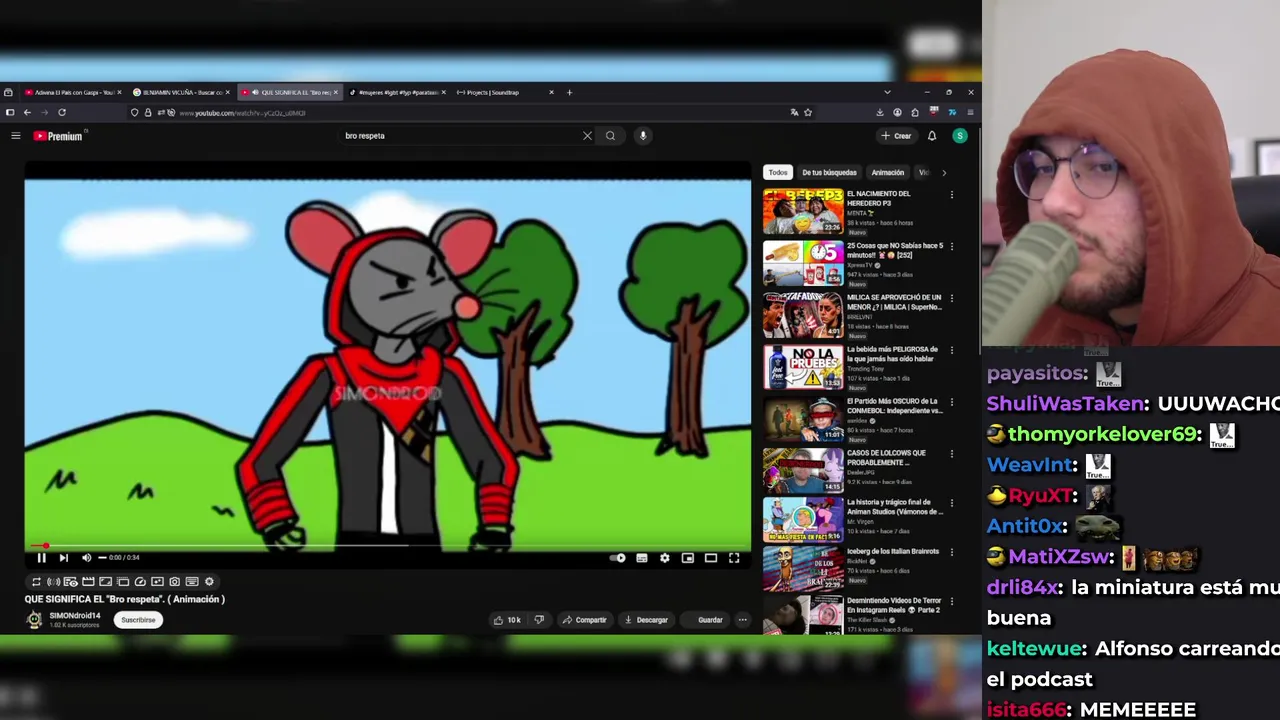Open thumbnail of 'El Nacimiento del Heredero P3'
Viewport: 1280px width, 720px height.
click(803, 211)
